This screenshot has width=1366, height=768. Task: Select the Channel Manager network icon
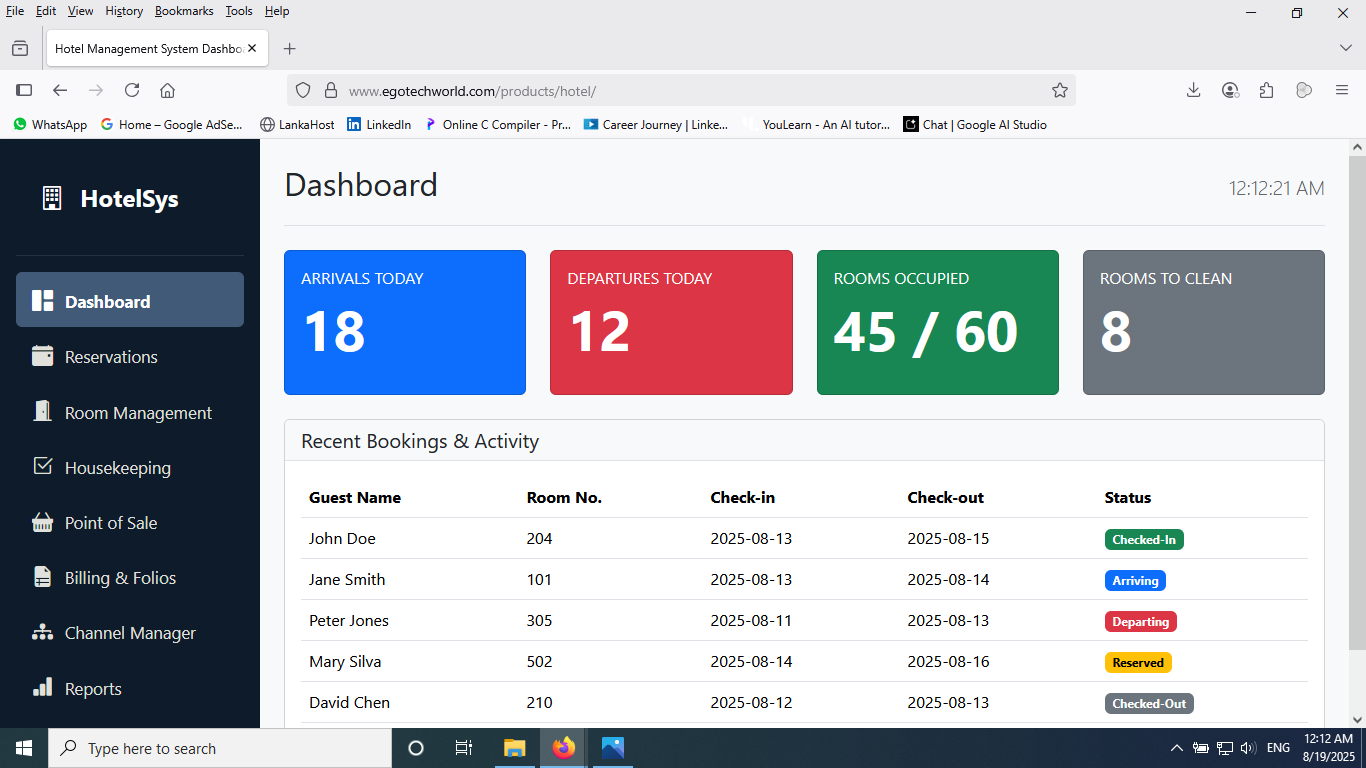[42, 632]
